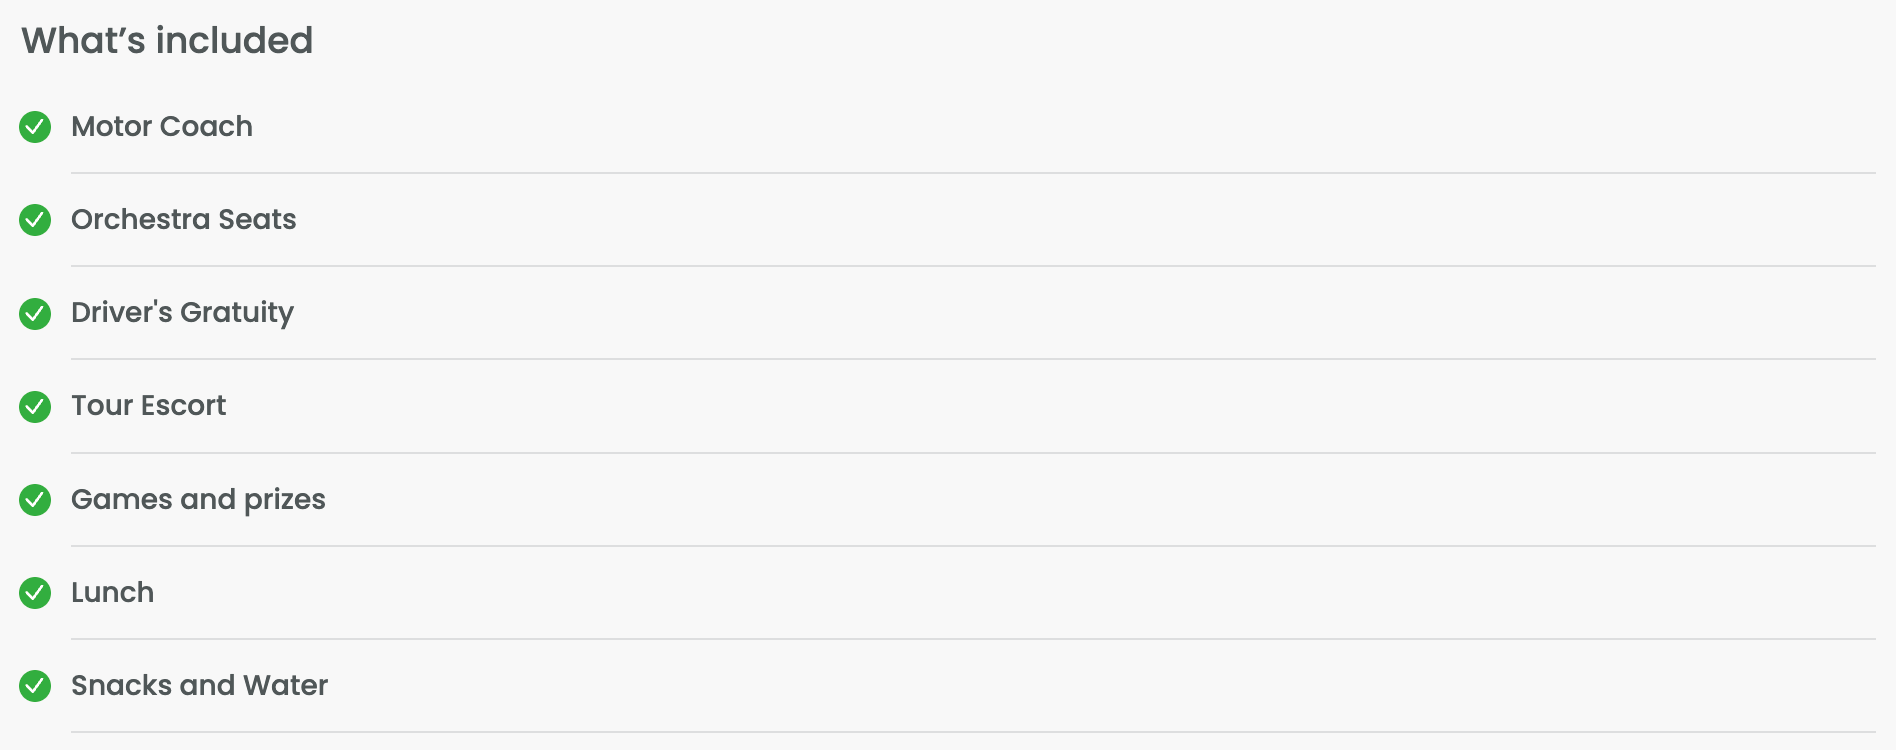Click the green check icon for Tour Escort
The height and width of the screenshot is (750, 1896).
(x=35, y=406)
